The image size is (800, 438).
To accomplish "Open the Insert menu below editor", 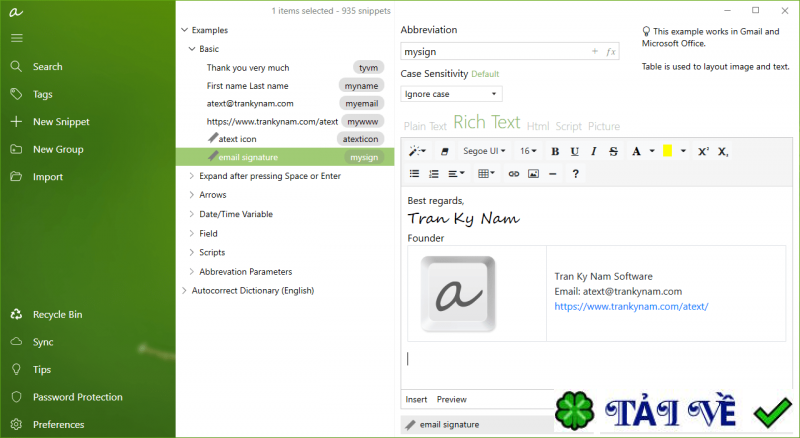I will coord(416,400).
